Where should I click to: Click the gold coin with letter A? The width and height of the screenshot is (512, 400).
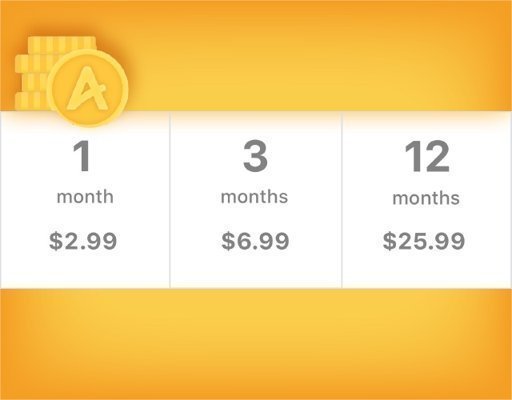(88, 88)
